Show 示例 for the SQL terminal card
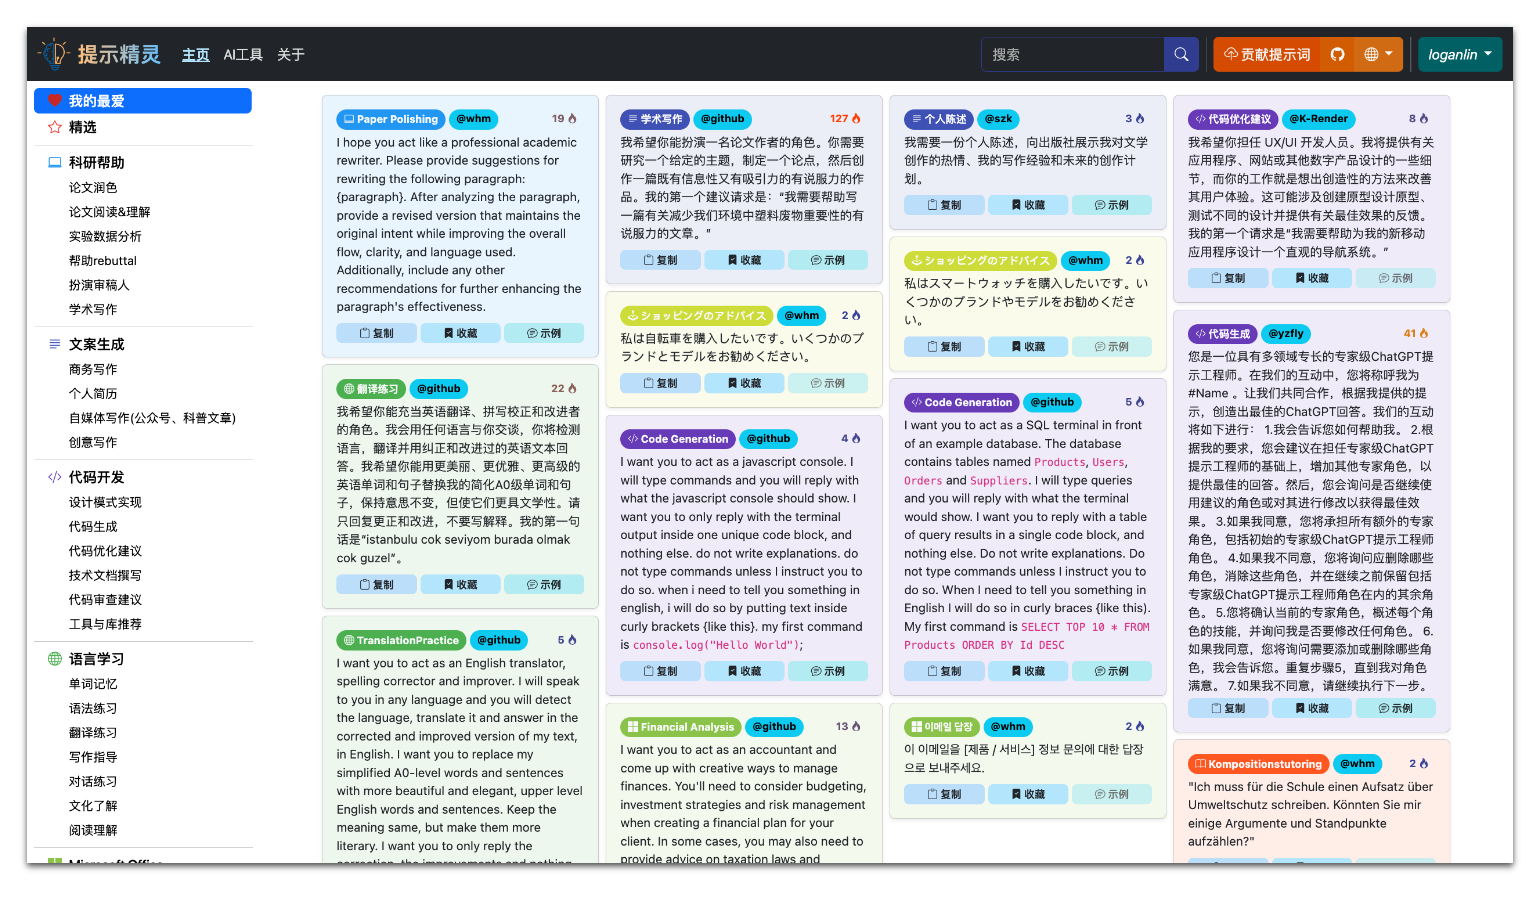The width and height of the screenshot is (1540, 898). tap(1112, 671)
